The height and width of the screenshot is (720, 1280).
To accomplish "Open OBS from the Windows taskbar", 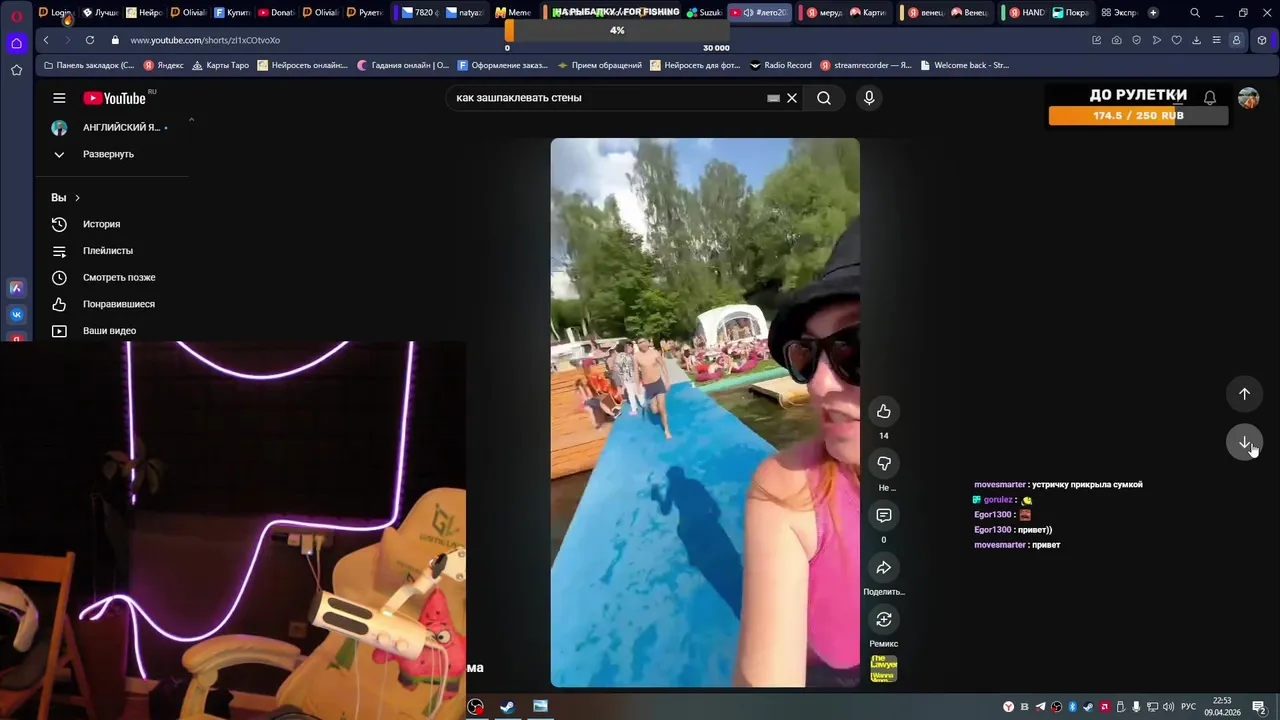I will click(x=476, y=707).
